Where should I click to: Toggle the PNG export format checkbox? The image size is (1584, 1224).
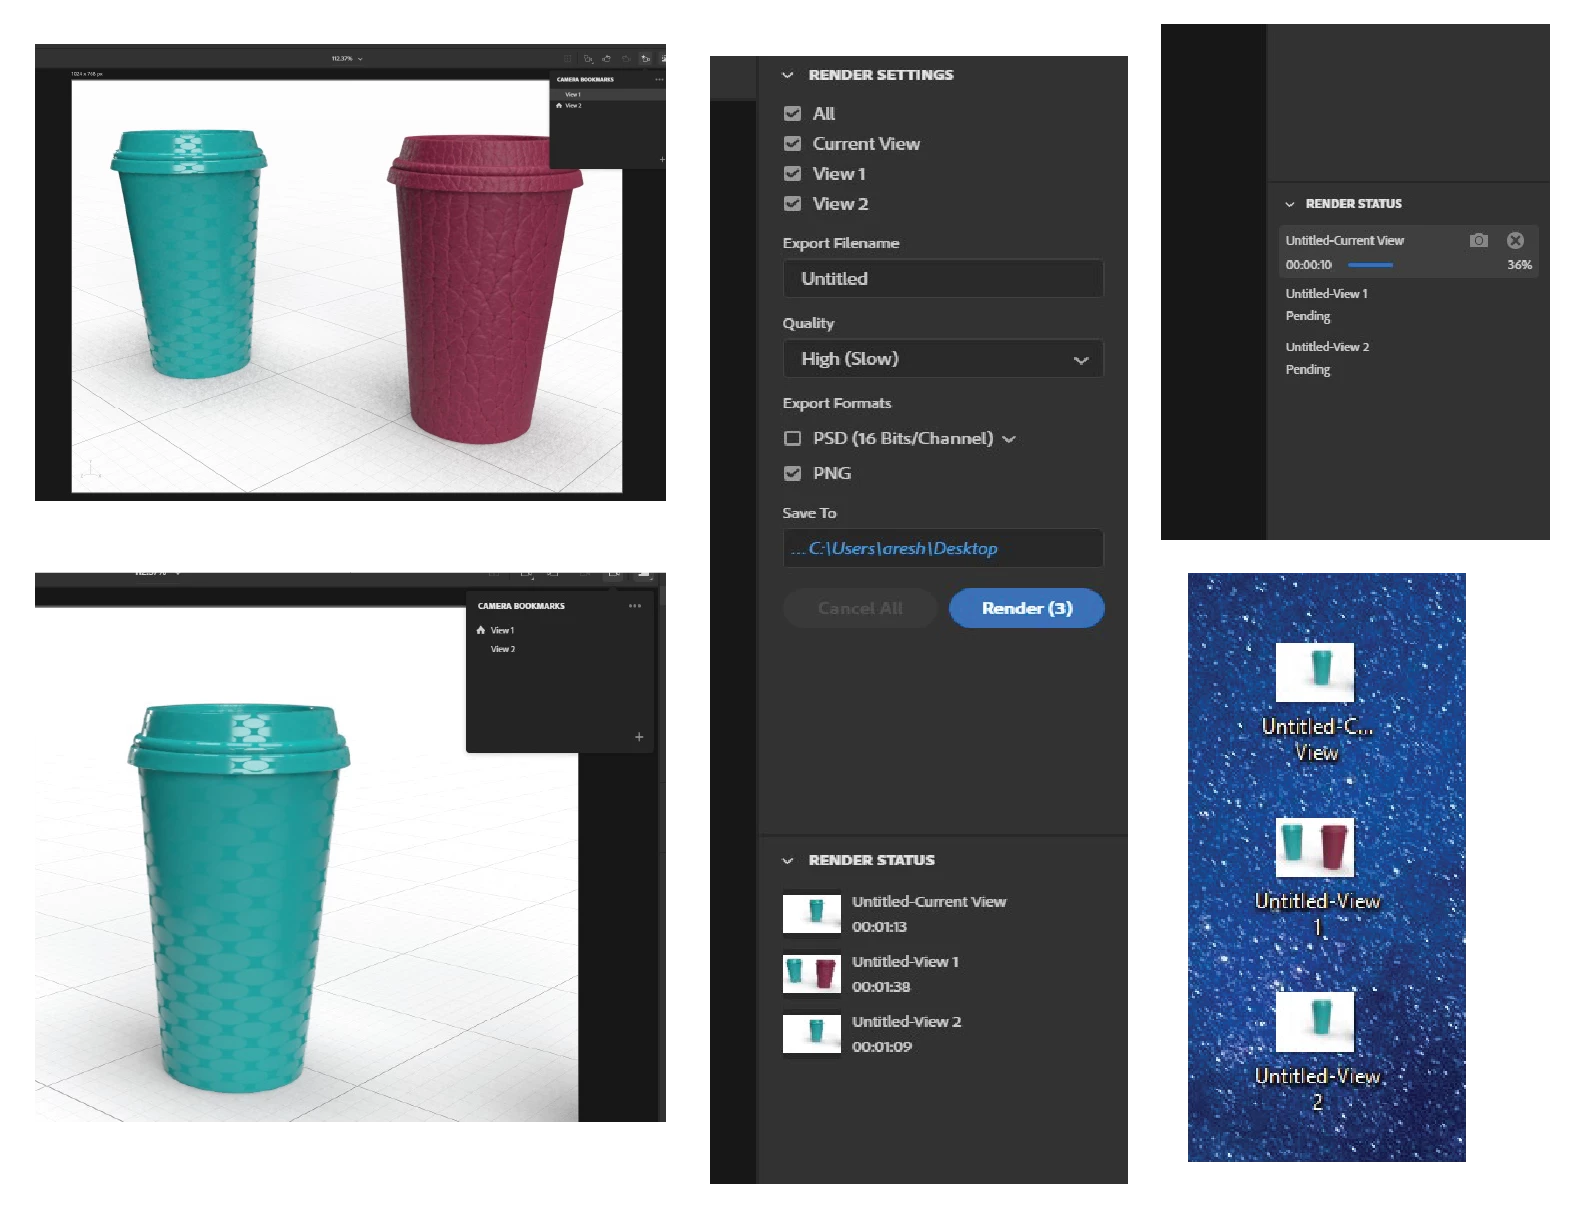(x=793, y=473)
